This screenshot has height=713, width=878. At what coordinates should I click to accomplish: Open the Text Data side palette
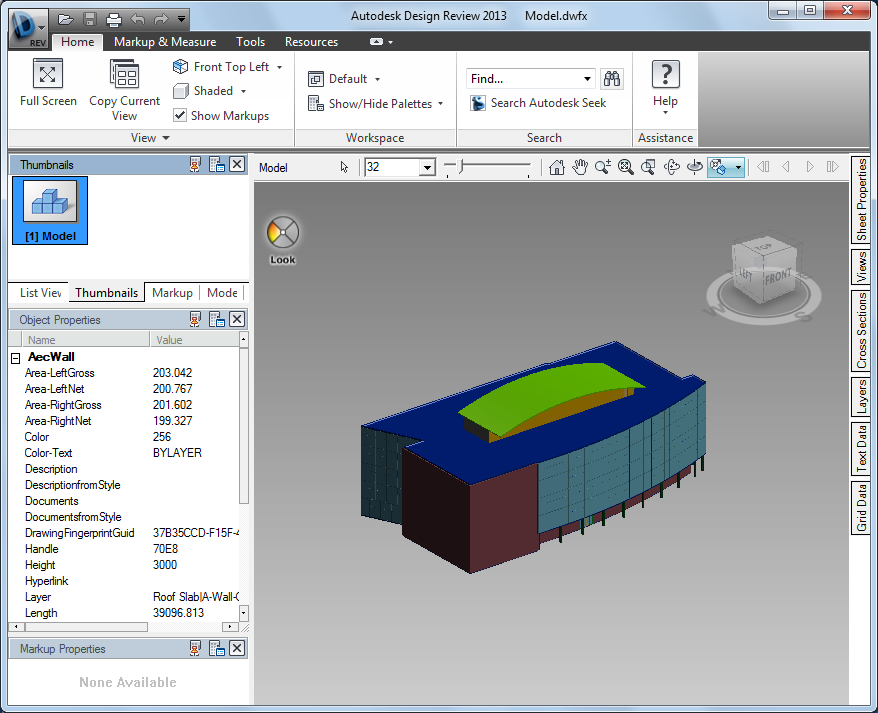click(861, 448)
